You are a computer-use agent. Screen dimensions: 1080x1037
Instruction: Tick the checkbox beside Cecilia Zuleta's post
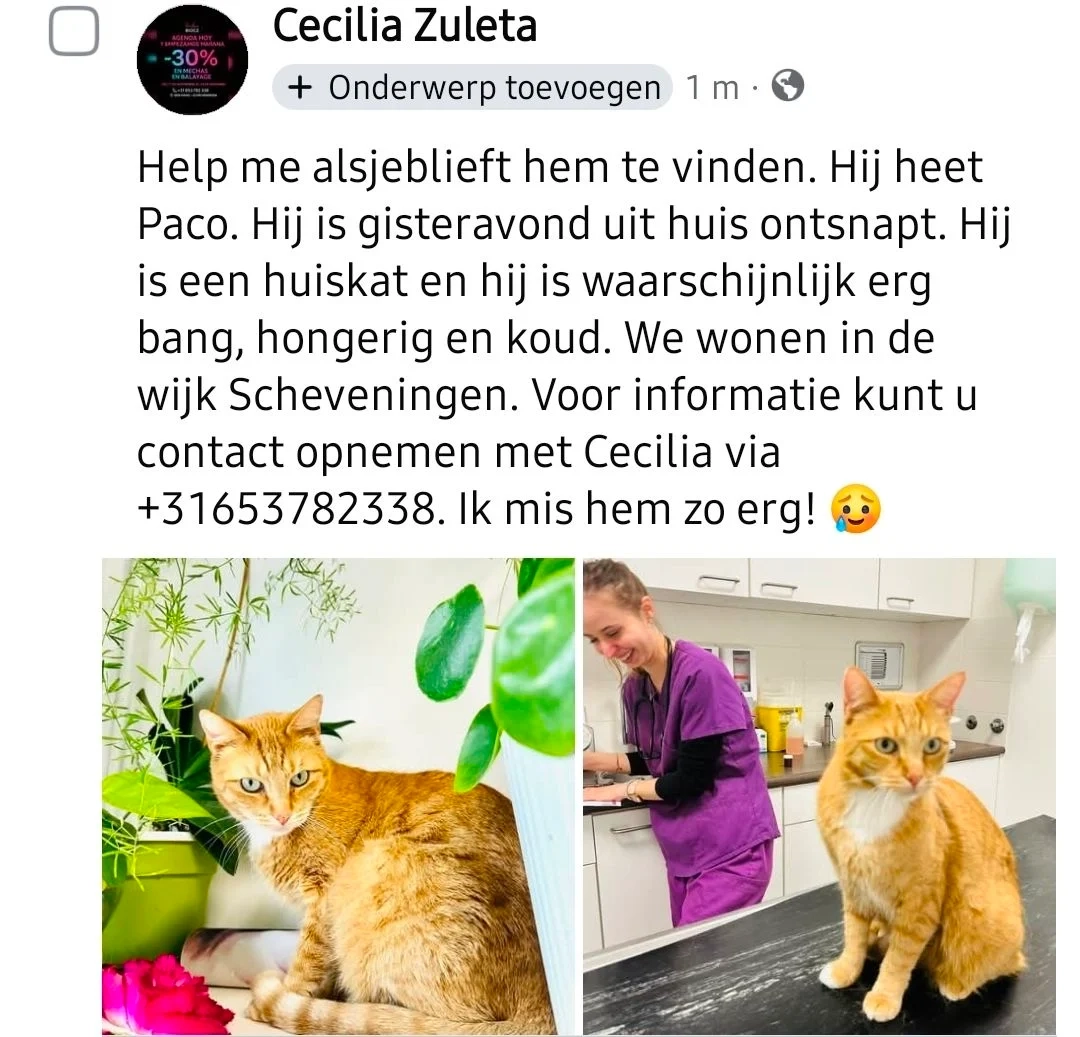[74, 31]
